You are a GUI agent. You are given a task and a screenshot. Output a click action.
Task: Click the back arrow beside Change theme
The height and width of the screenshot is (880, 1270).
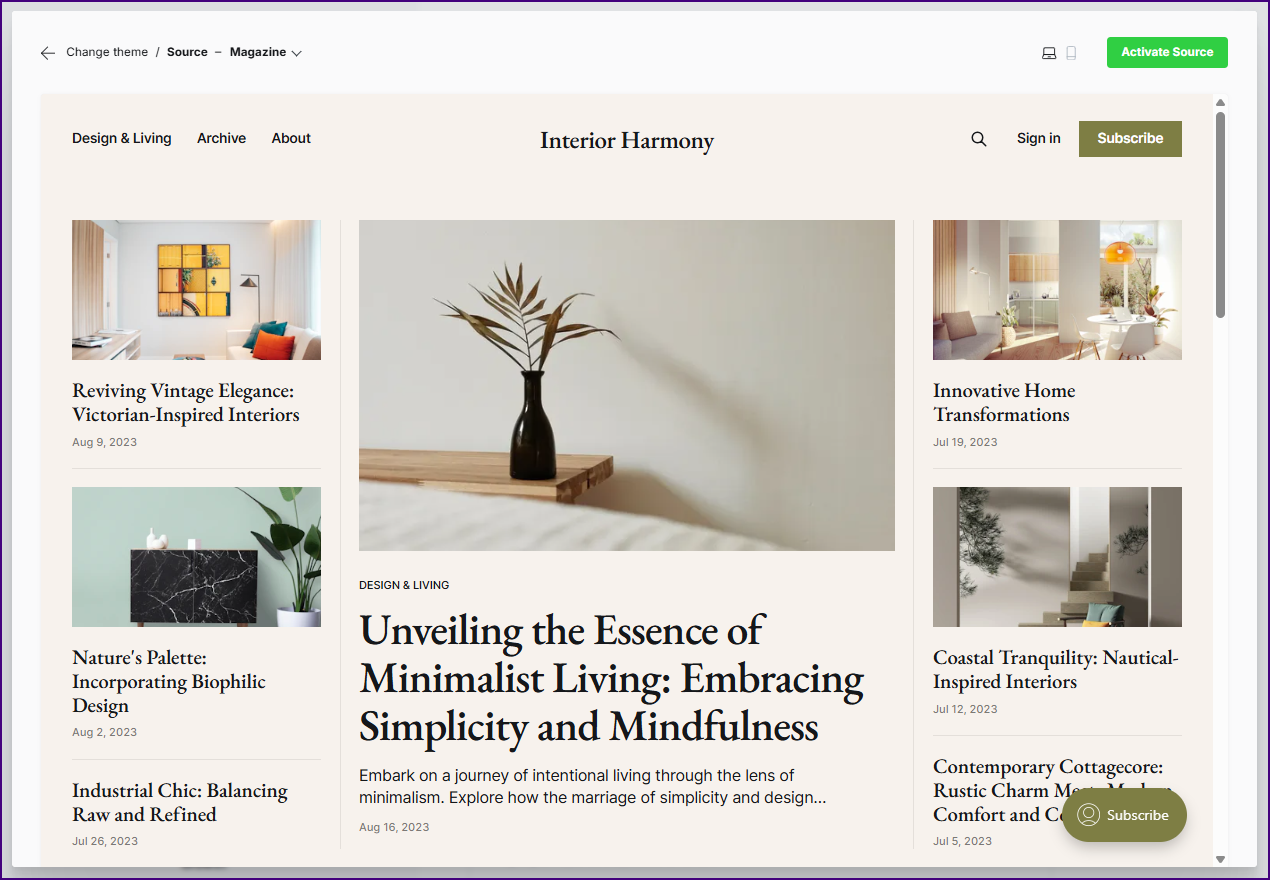(x=47, y=53)
